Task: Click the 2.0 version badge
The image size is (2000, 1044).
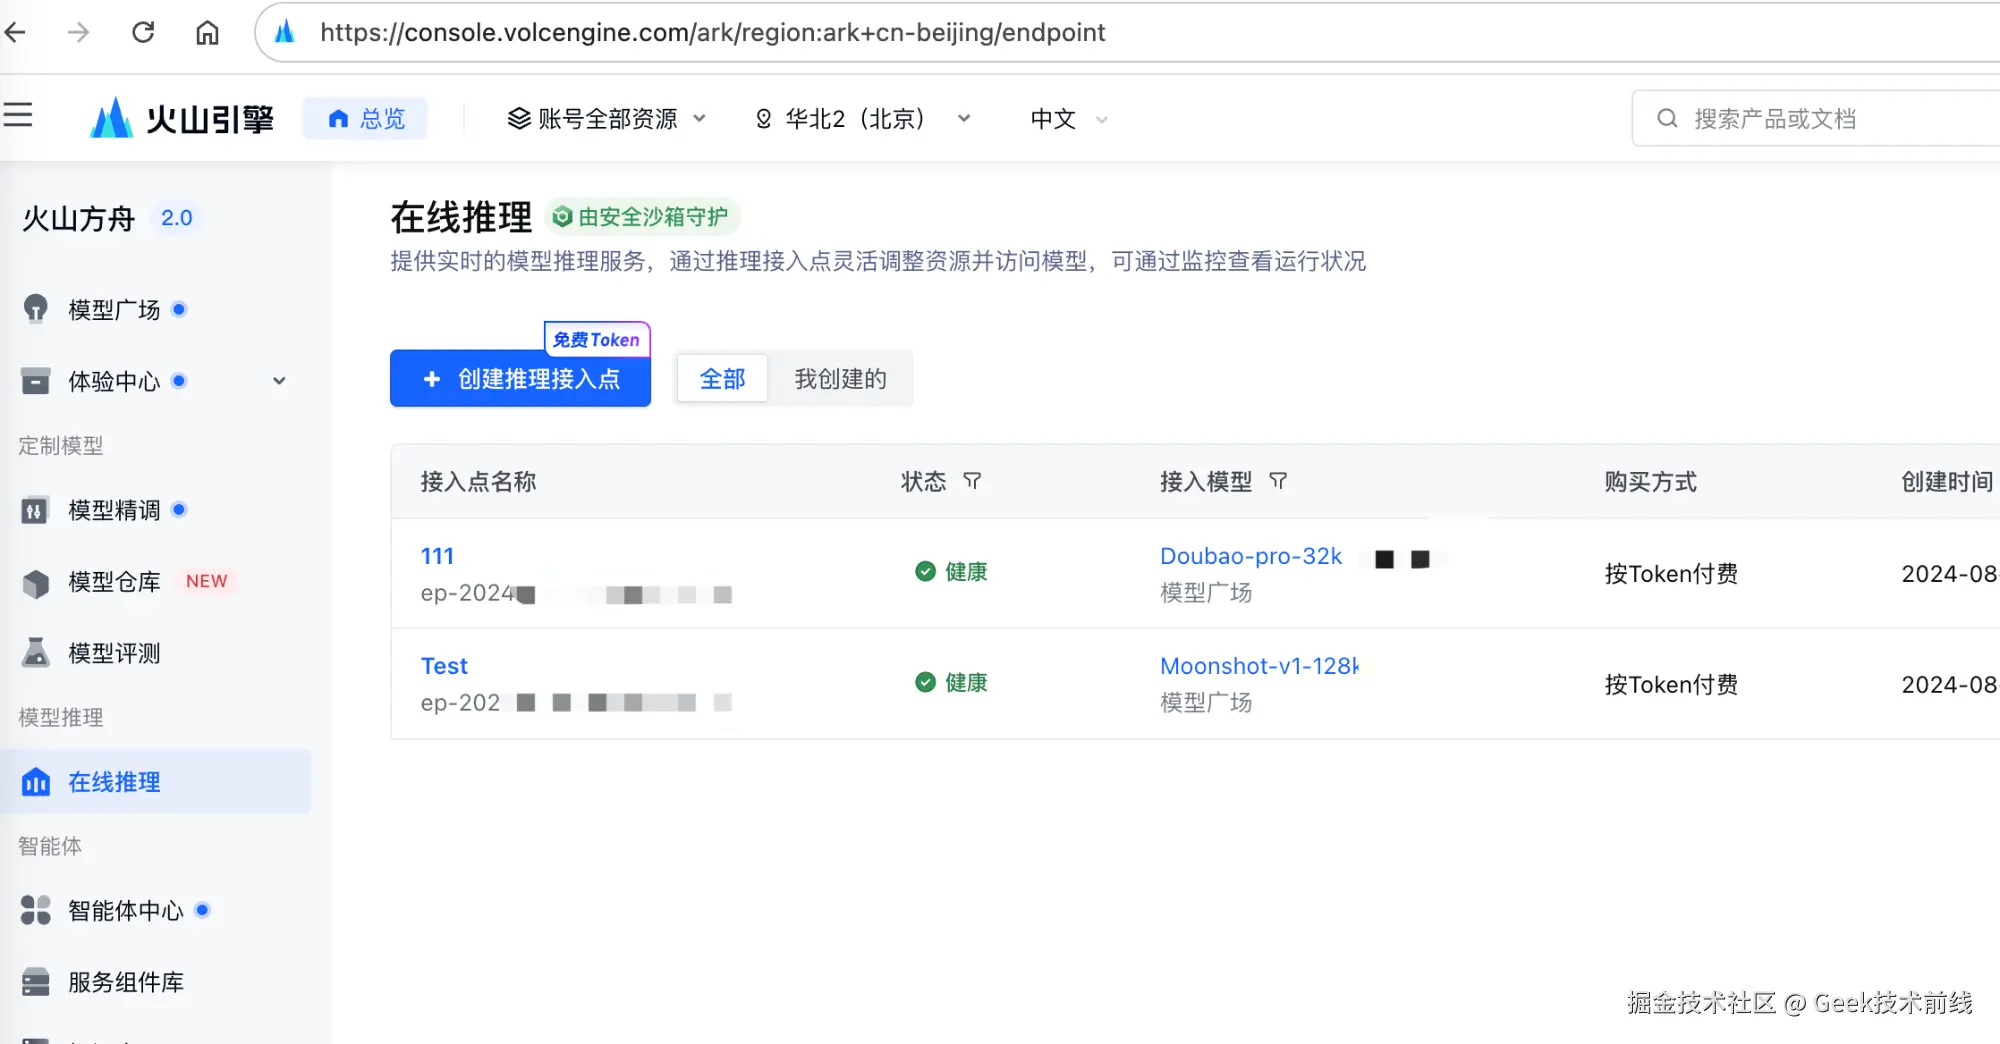Action: coord(177,218)
